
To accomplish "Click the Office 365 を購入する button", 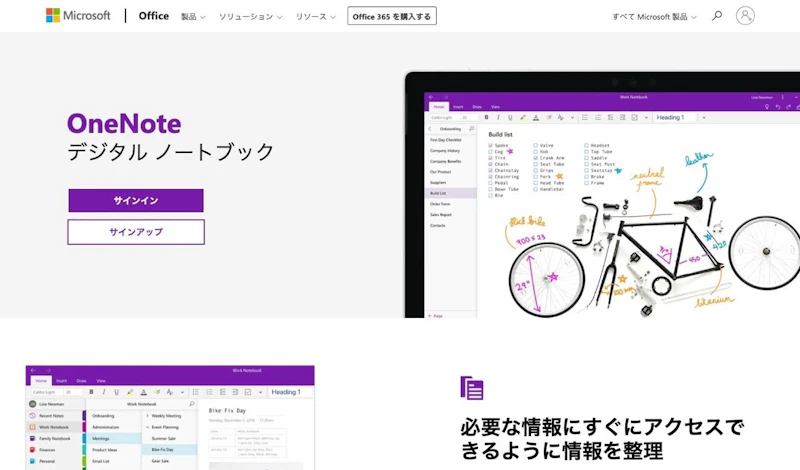I will pyautogui.click(x=392, y=16).
